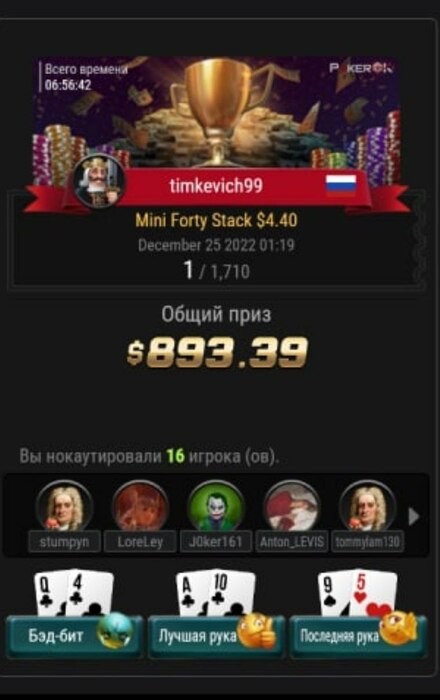Click the Лучшая рука button

coord(216,636)
